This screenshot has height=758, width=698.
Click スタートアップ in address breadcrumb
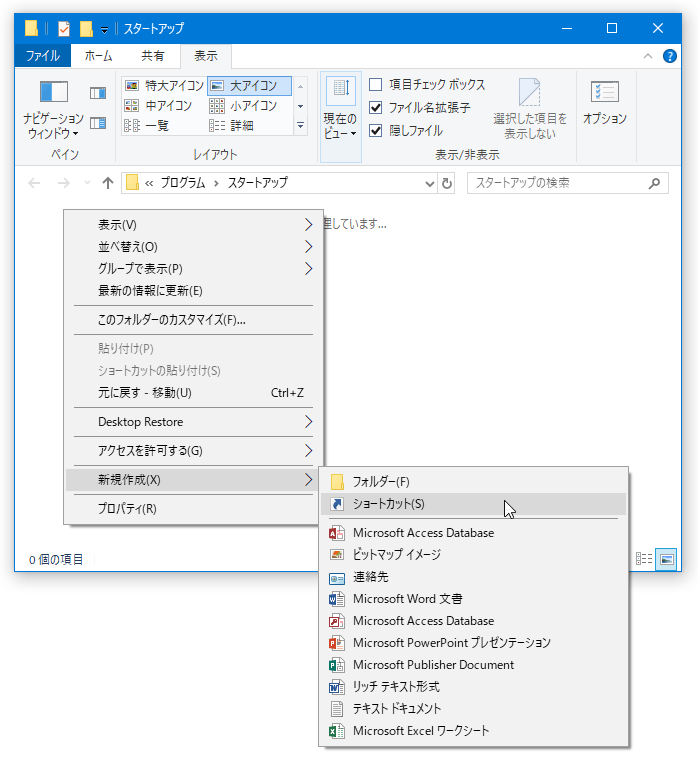point(258,183)
